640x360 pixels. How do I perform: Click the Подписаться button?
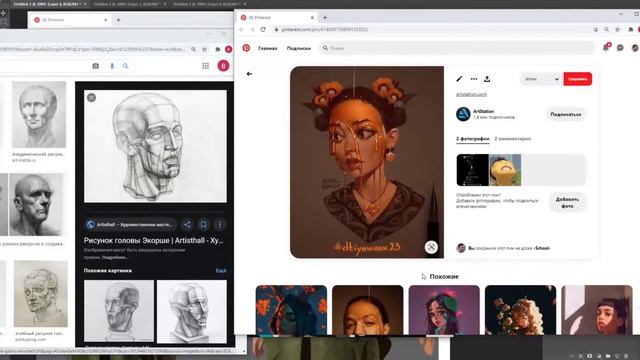coord(566,114)
